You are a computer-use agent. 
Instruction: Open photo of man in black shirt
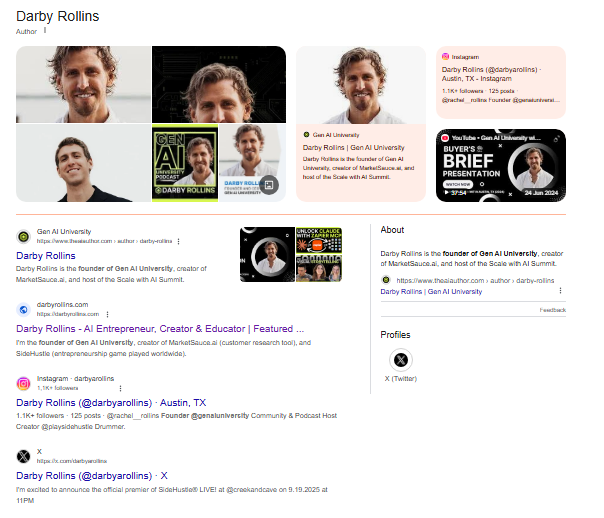(x=83, y=163)
